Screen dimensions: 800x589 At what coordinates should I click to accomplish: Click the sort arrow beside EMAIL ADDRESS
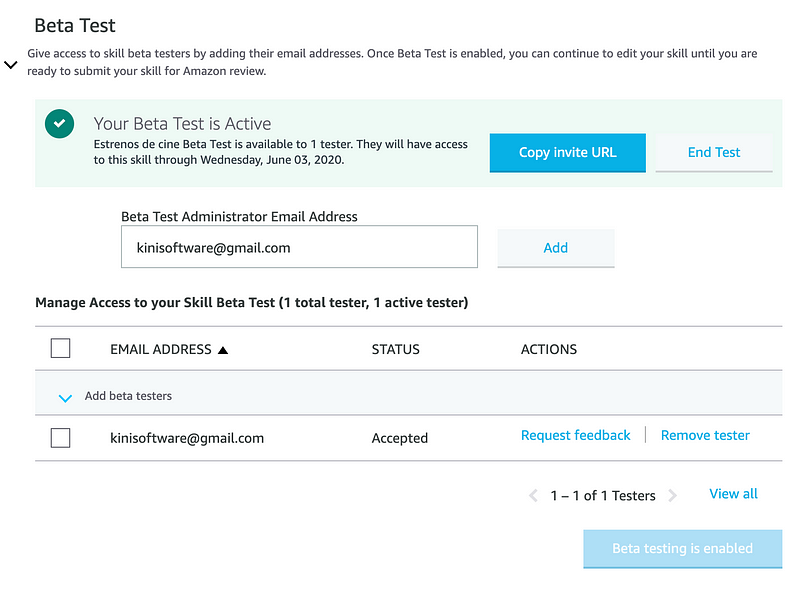(223, 350)
